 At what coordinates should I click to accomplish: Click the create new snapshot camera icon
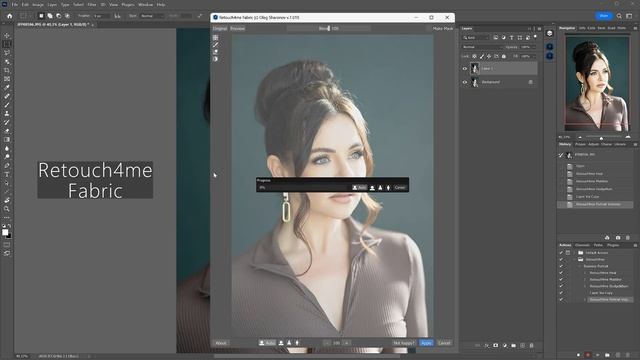[618, 238]
